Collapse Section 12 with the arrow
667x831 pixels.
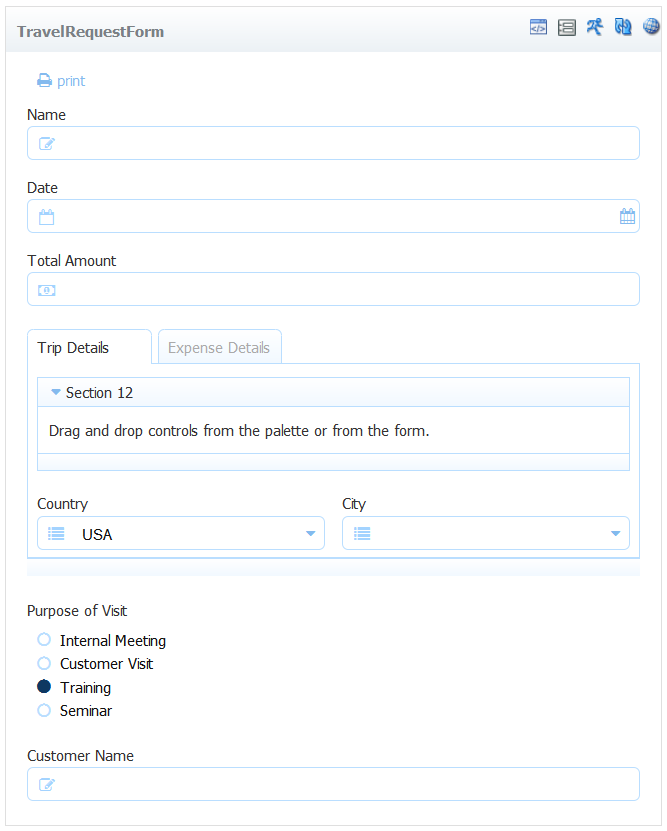pyautogui.click(x=56, y=392)
